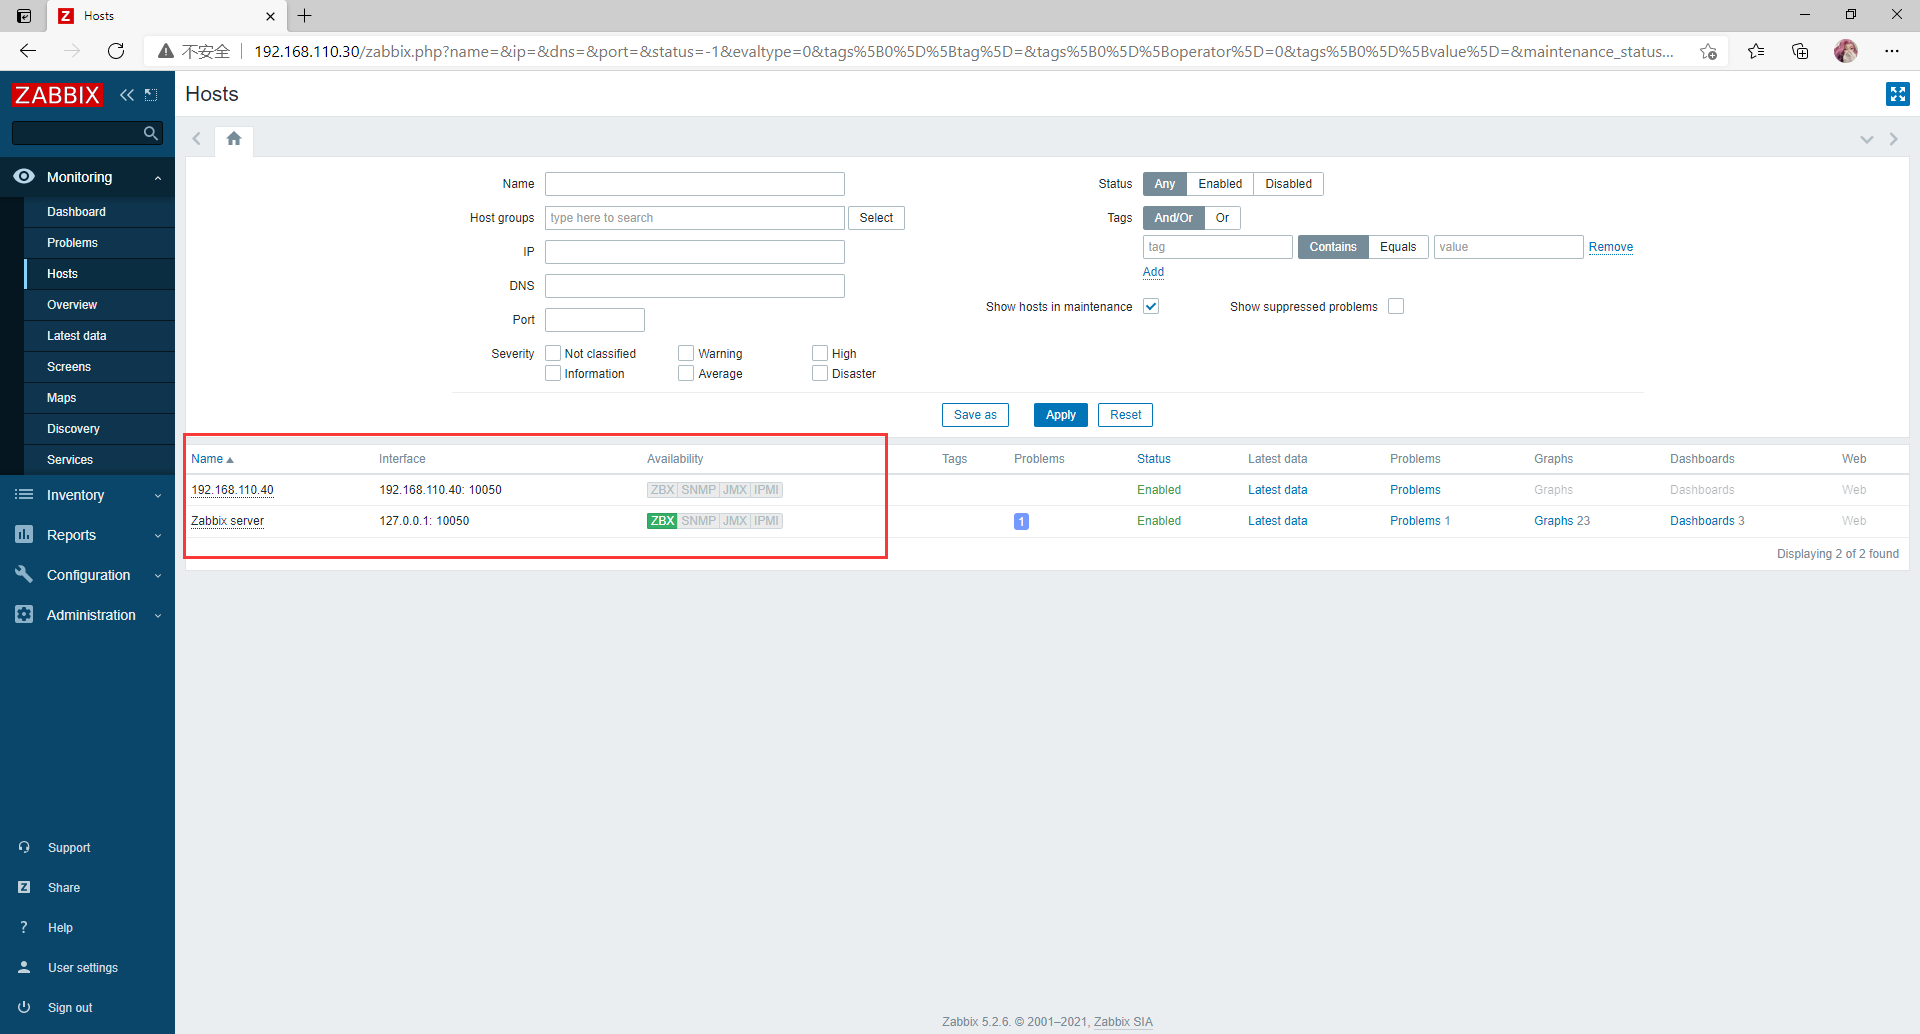Enable kiosk mode with fullscreen icon
Screen dimensions: 1920x1034
point(1897,94)
